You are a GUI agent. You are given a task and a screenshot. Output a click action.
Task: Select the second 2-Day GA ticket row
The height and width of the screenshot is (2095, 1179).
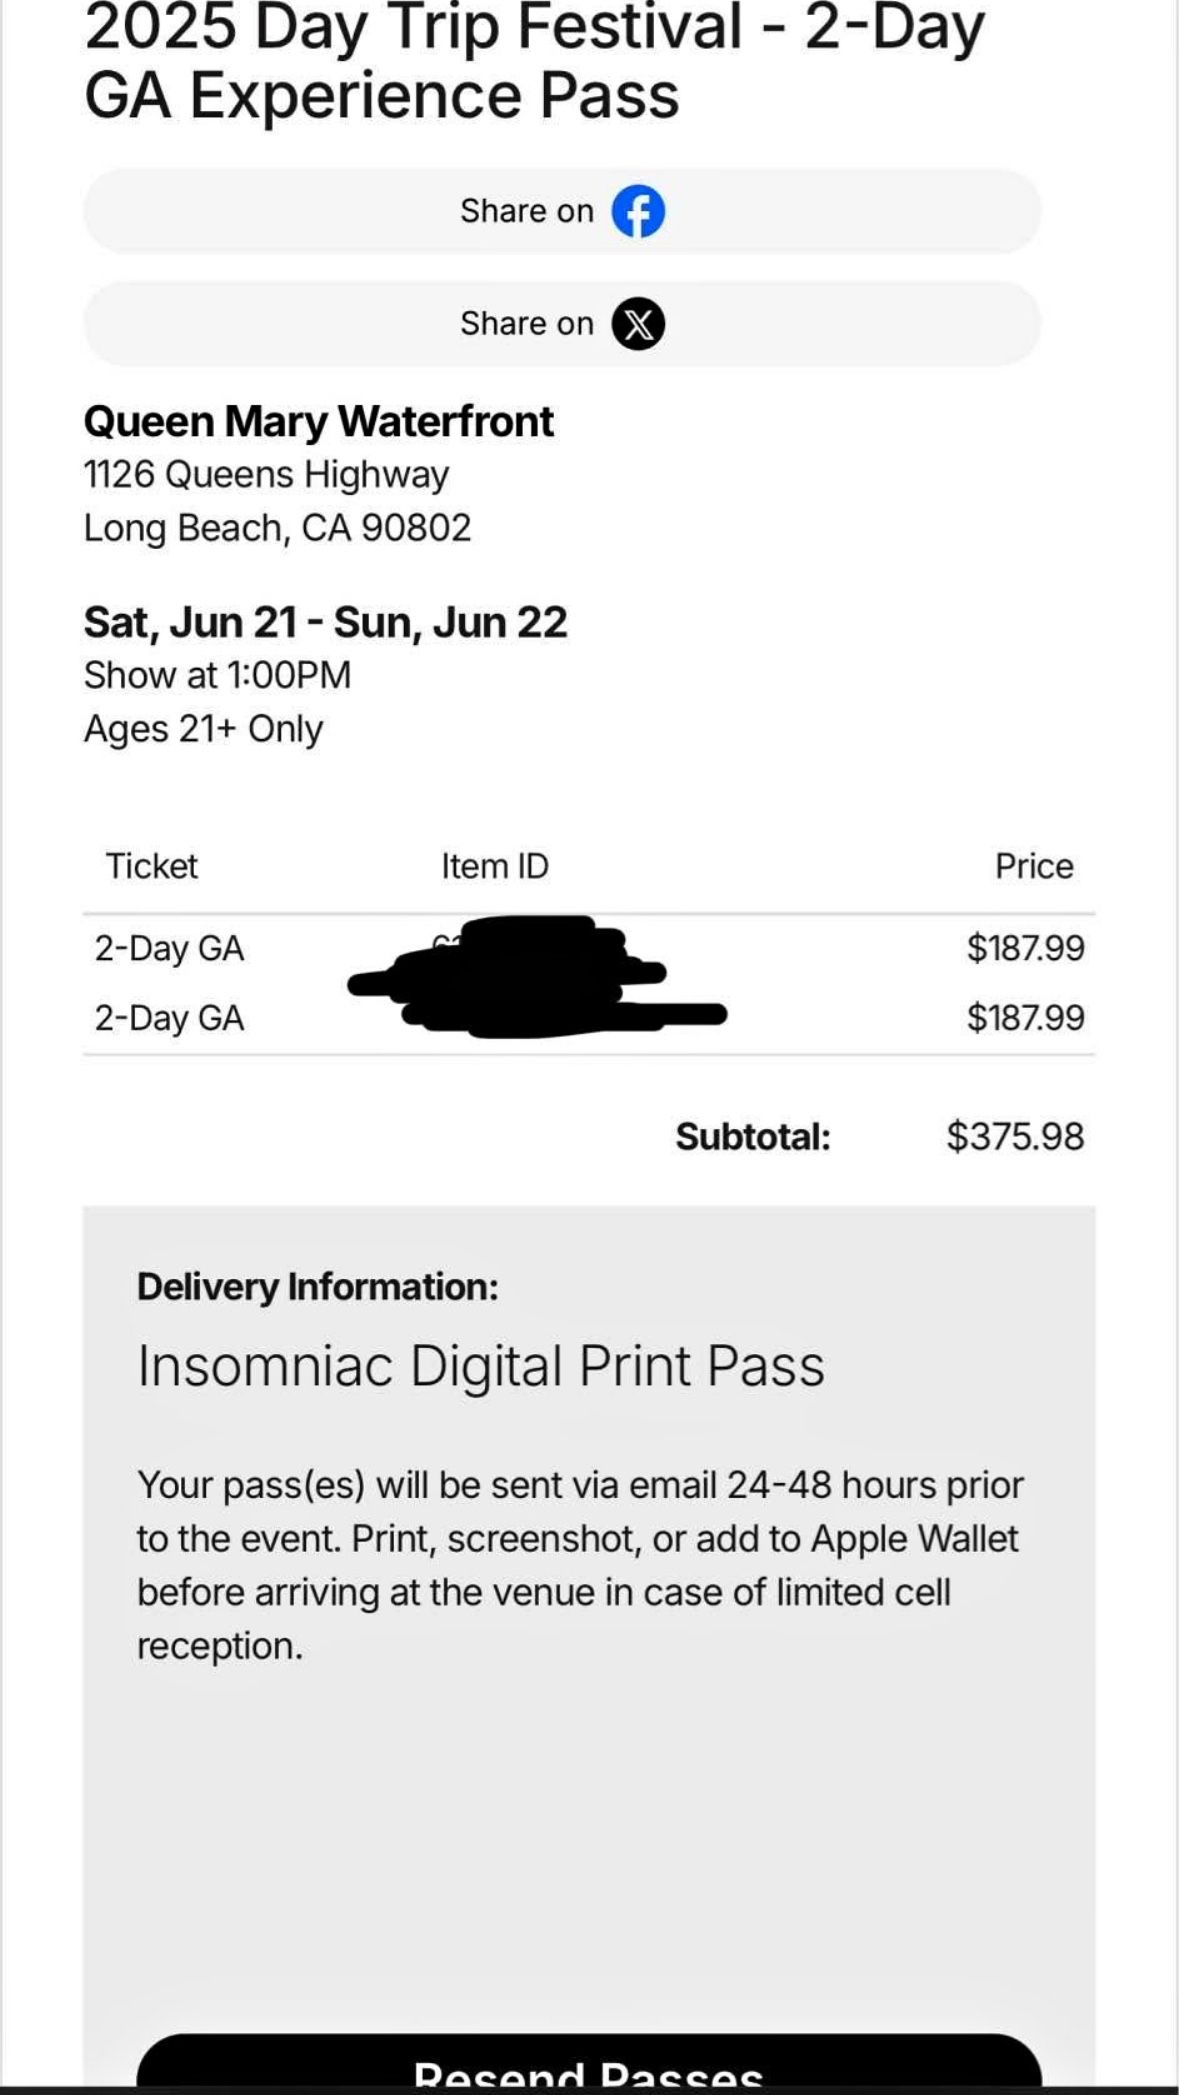click(589, 1018)
